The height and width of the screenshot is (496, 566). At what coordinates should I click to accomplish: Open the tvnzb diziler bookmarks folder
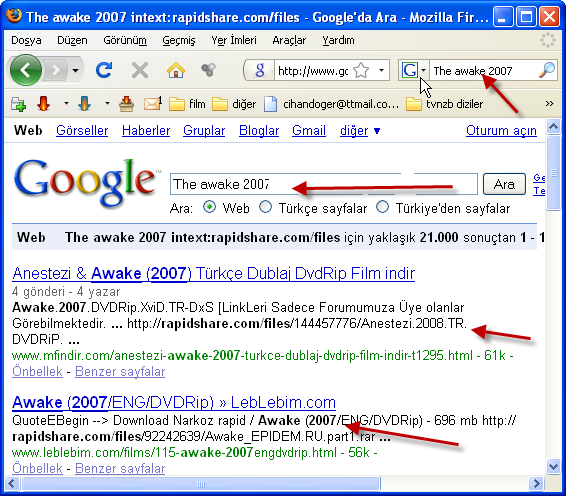444,104
